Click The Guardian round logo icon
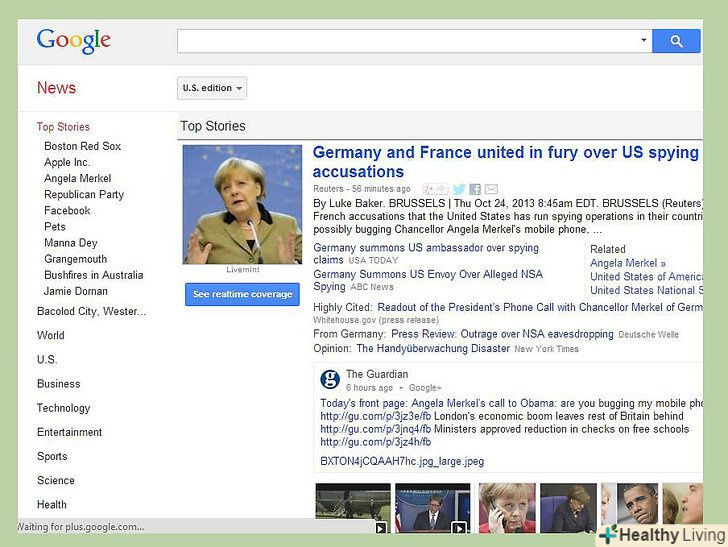 pyautogui.click(x=330, y=379)
